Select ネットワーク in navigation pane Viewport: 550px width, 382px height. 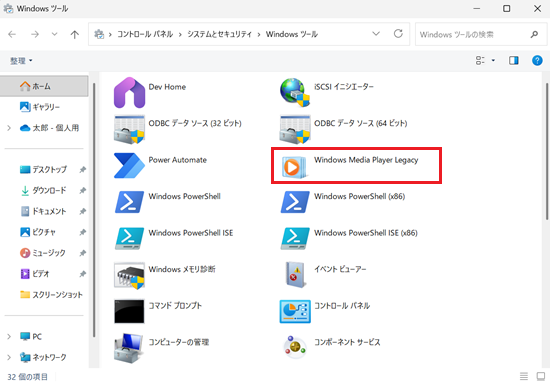[x=43, y=357]
